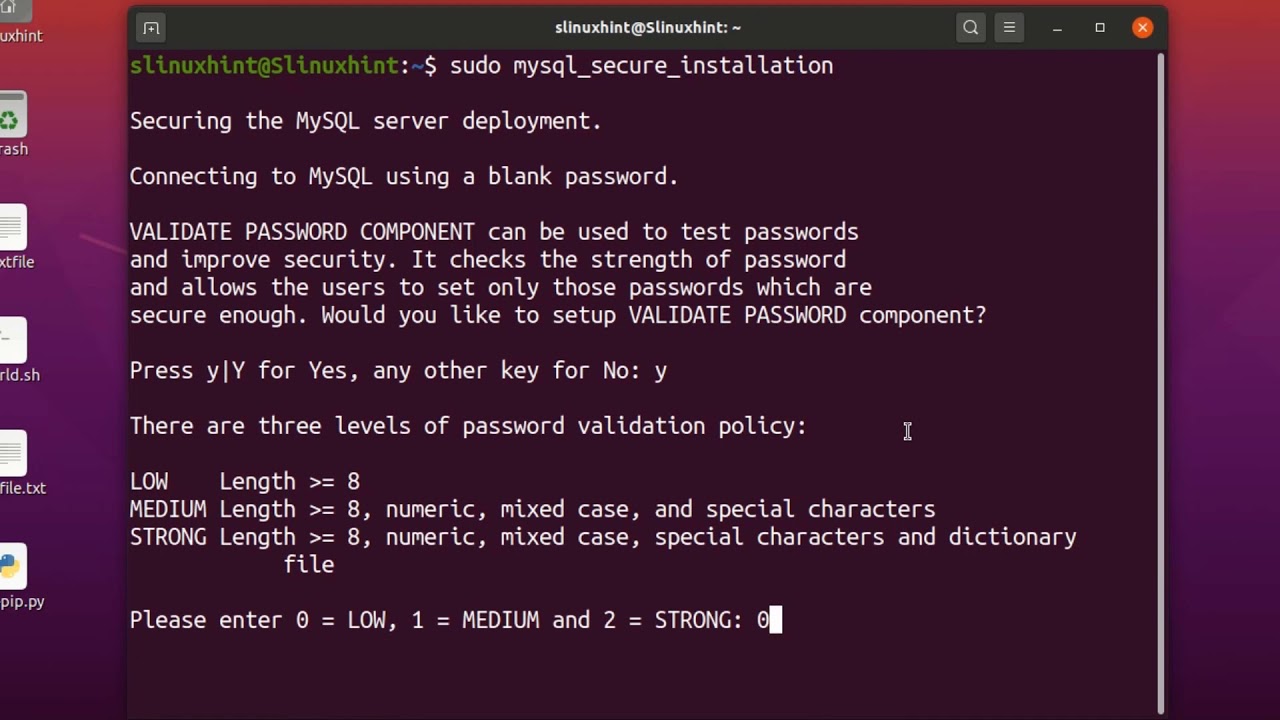The image size is (1280, 720).
Task: Open a new terminal tab
Action: coord(151,28)
